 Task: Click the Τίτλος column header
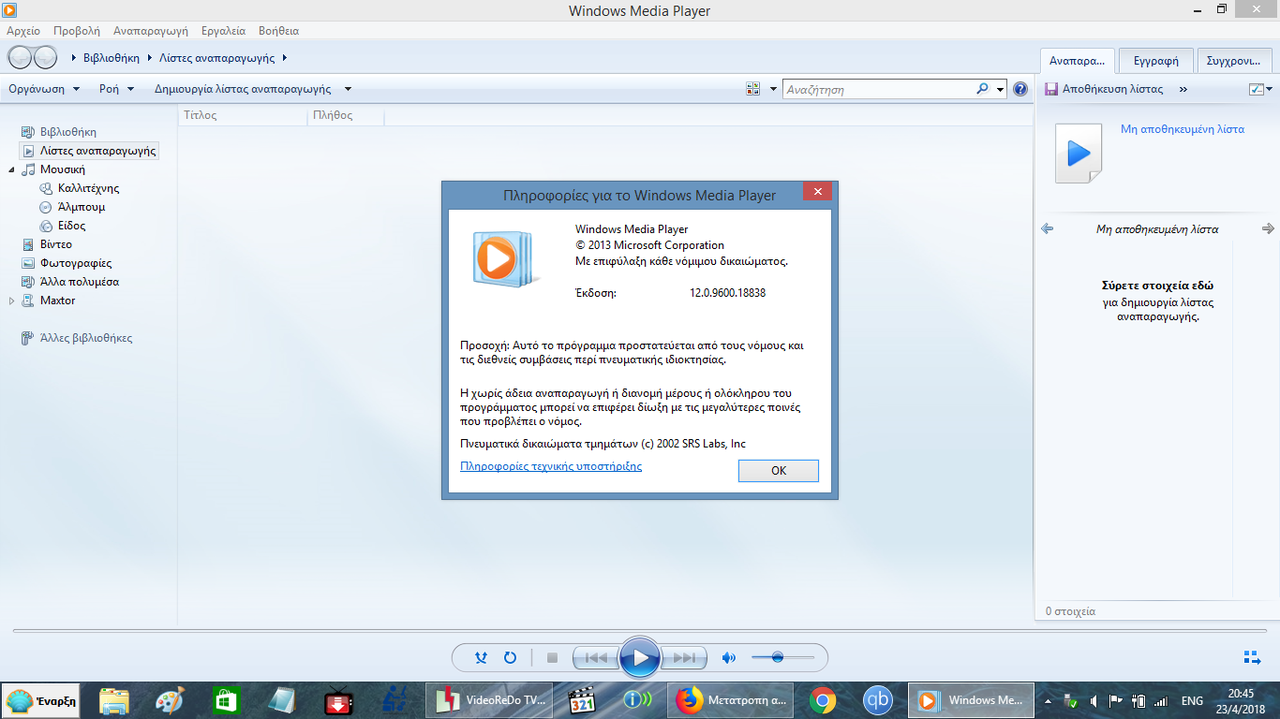(243, 115)
